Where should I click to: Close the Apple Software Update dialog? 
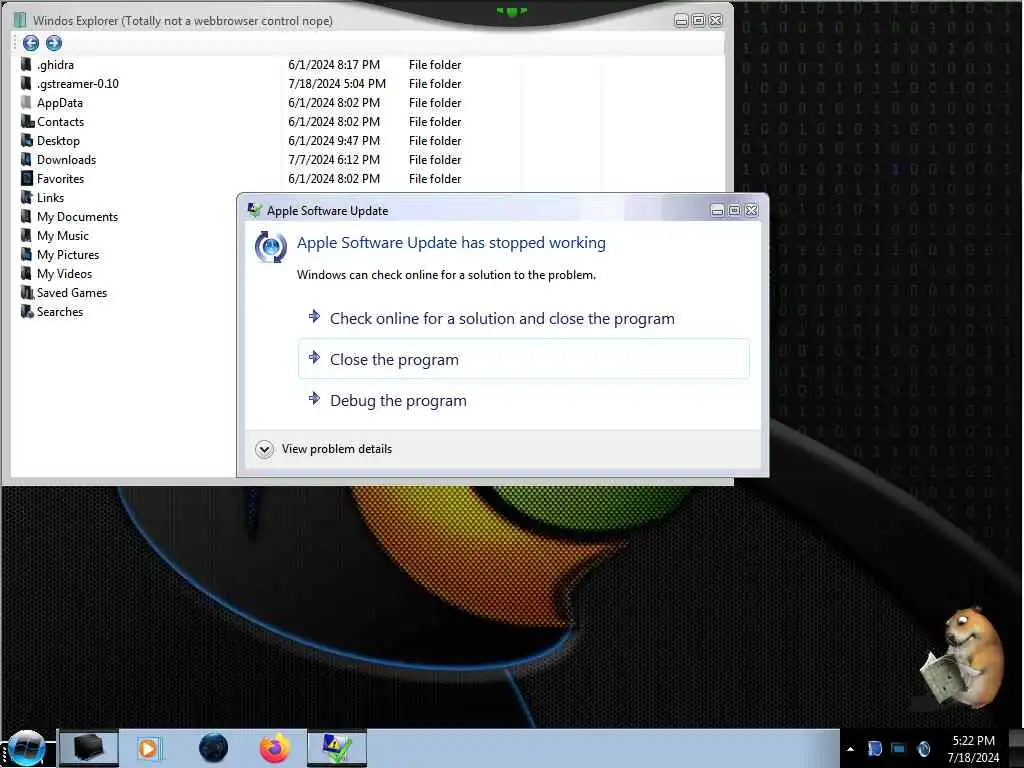coord(752,210)
